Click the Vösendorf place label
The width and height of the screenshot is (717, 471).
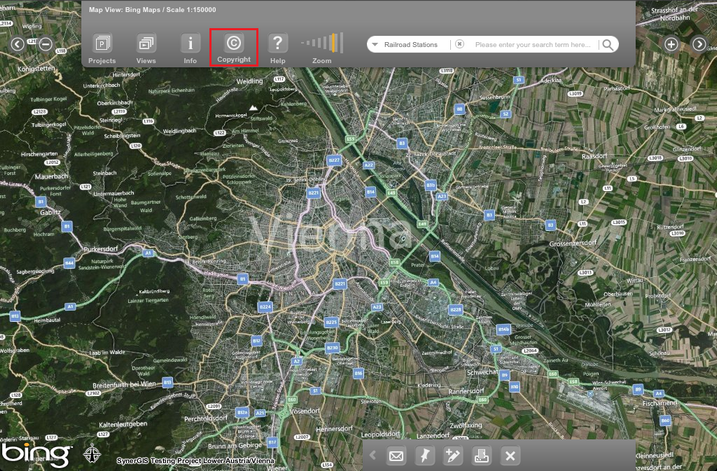305,411
